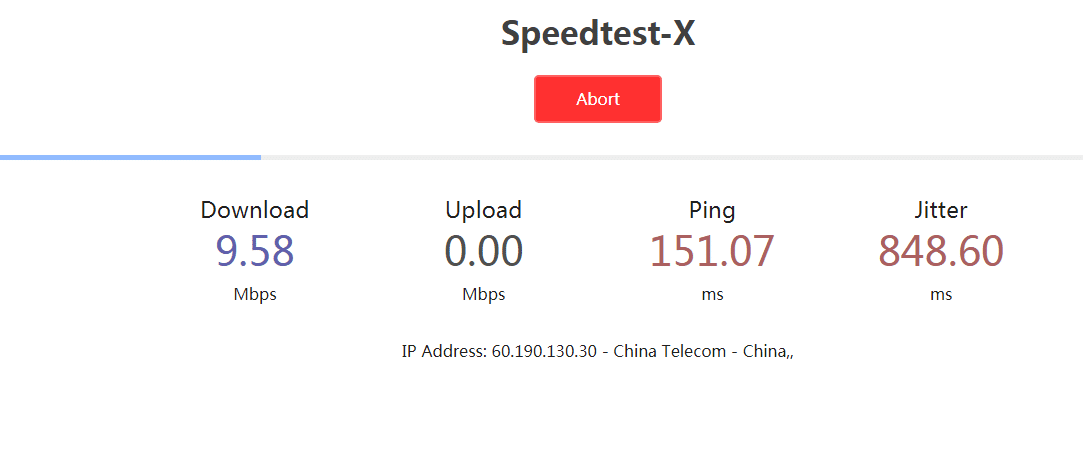Screen dimensions: 1083x454
Task: Click the Mbps unit under Upload
Action: click(x=484, y=295)
